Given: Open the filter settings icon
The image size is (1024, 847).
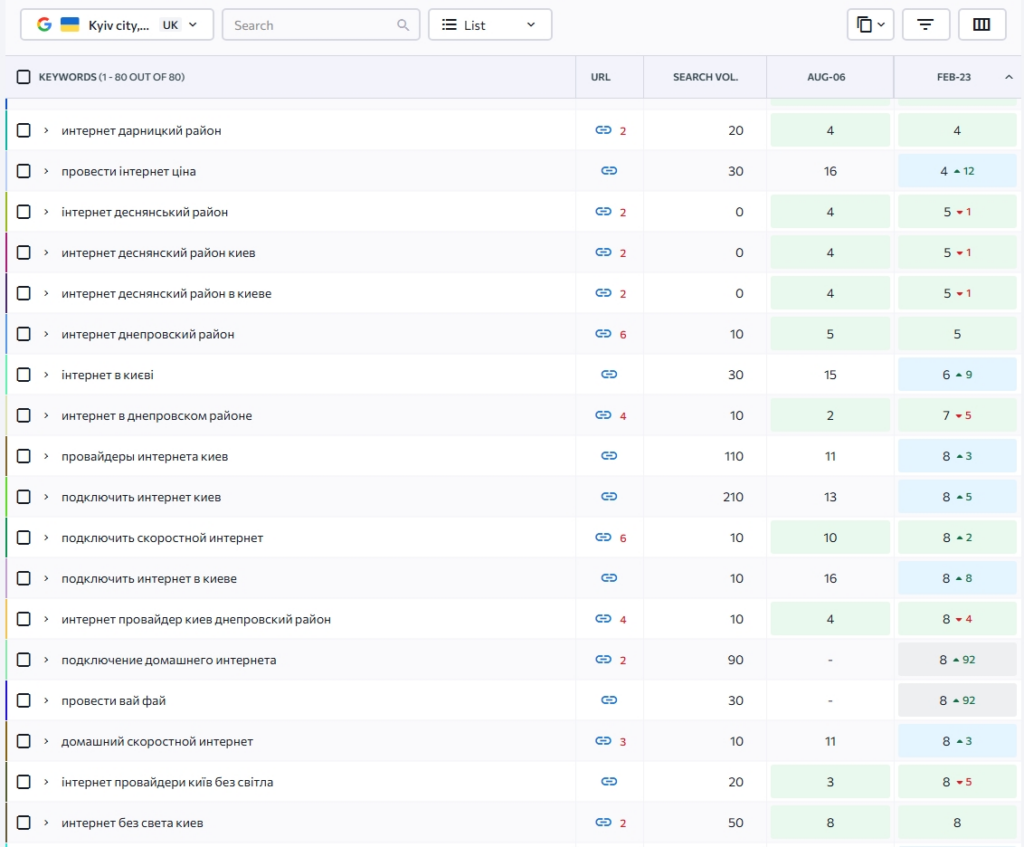Looking at the screenshot, I should pos(925,25).
